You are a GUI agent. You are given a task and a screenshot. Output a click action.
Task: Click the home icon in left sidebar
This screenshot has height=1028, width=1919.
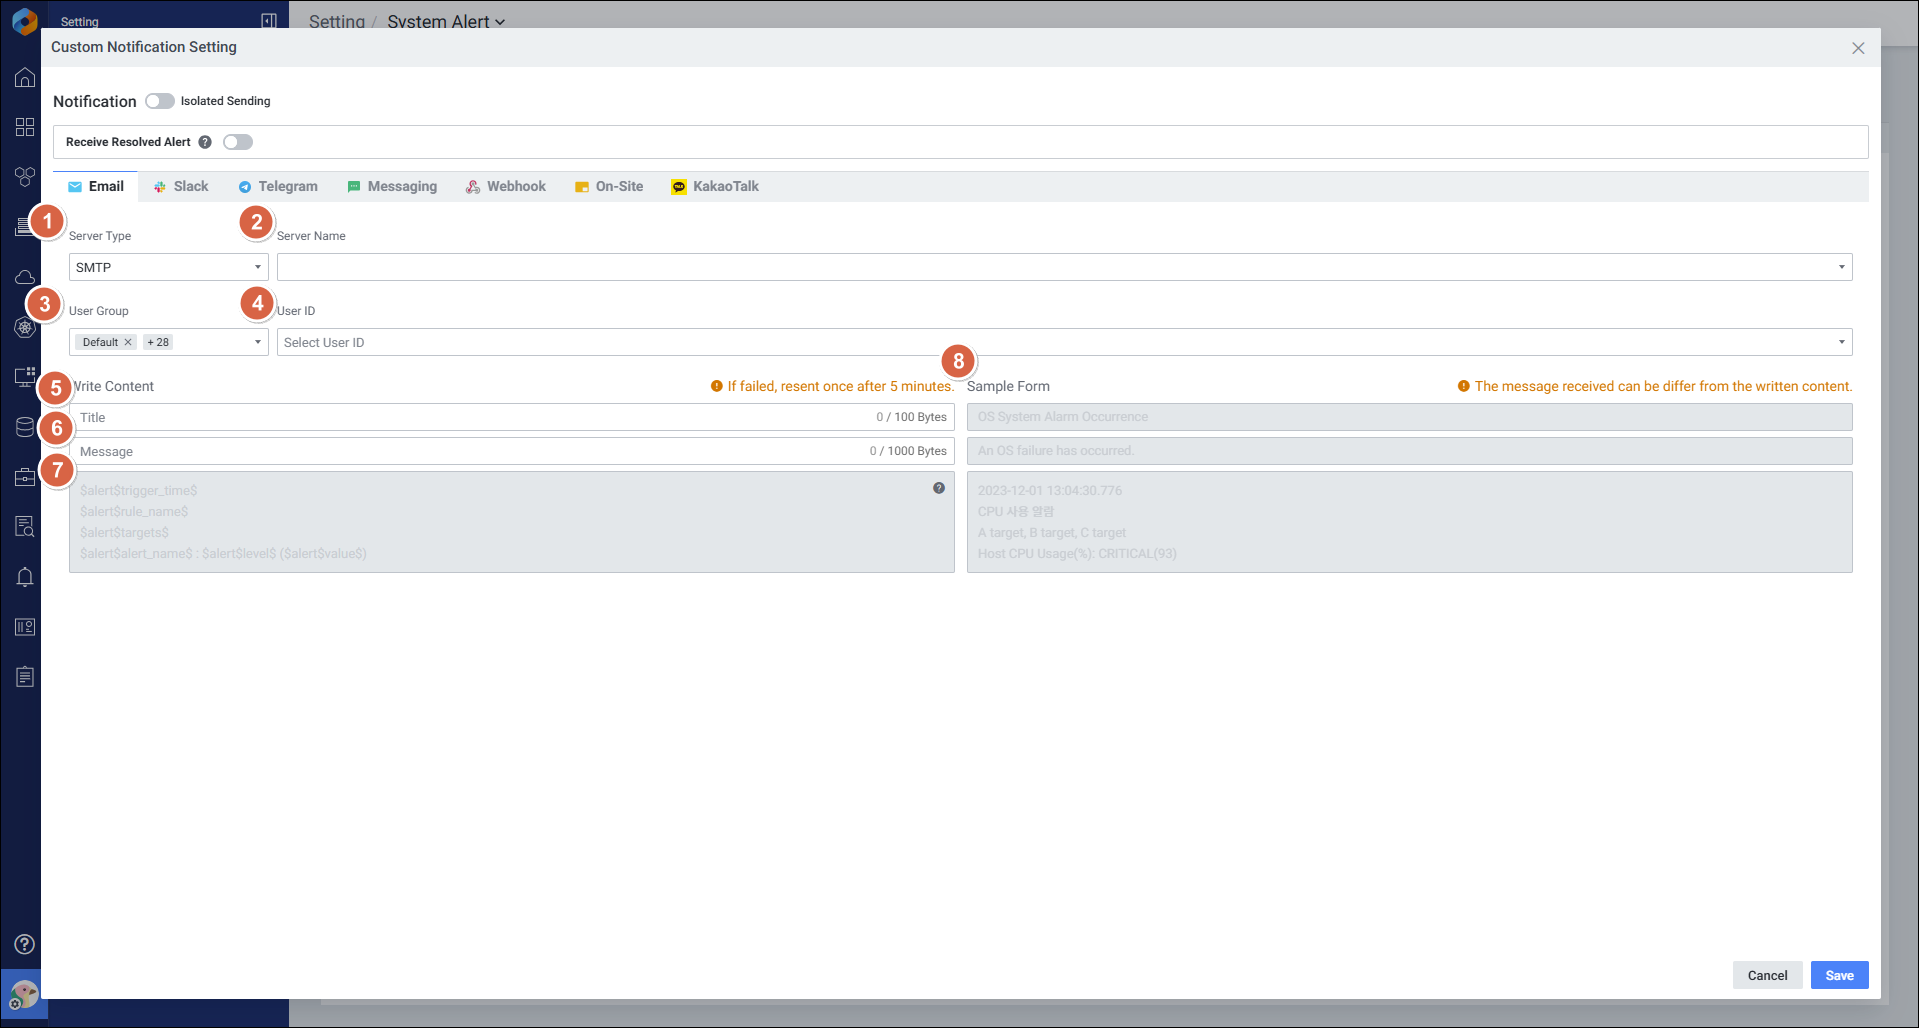[x=25, y=78]
